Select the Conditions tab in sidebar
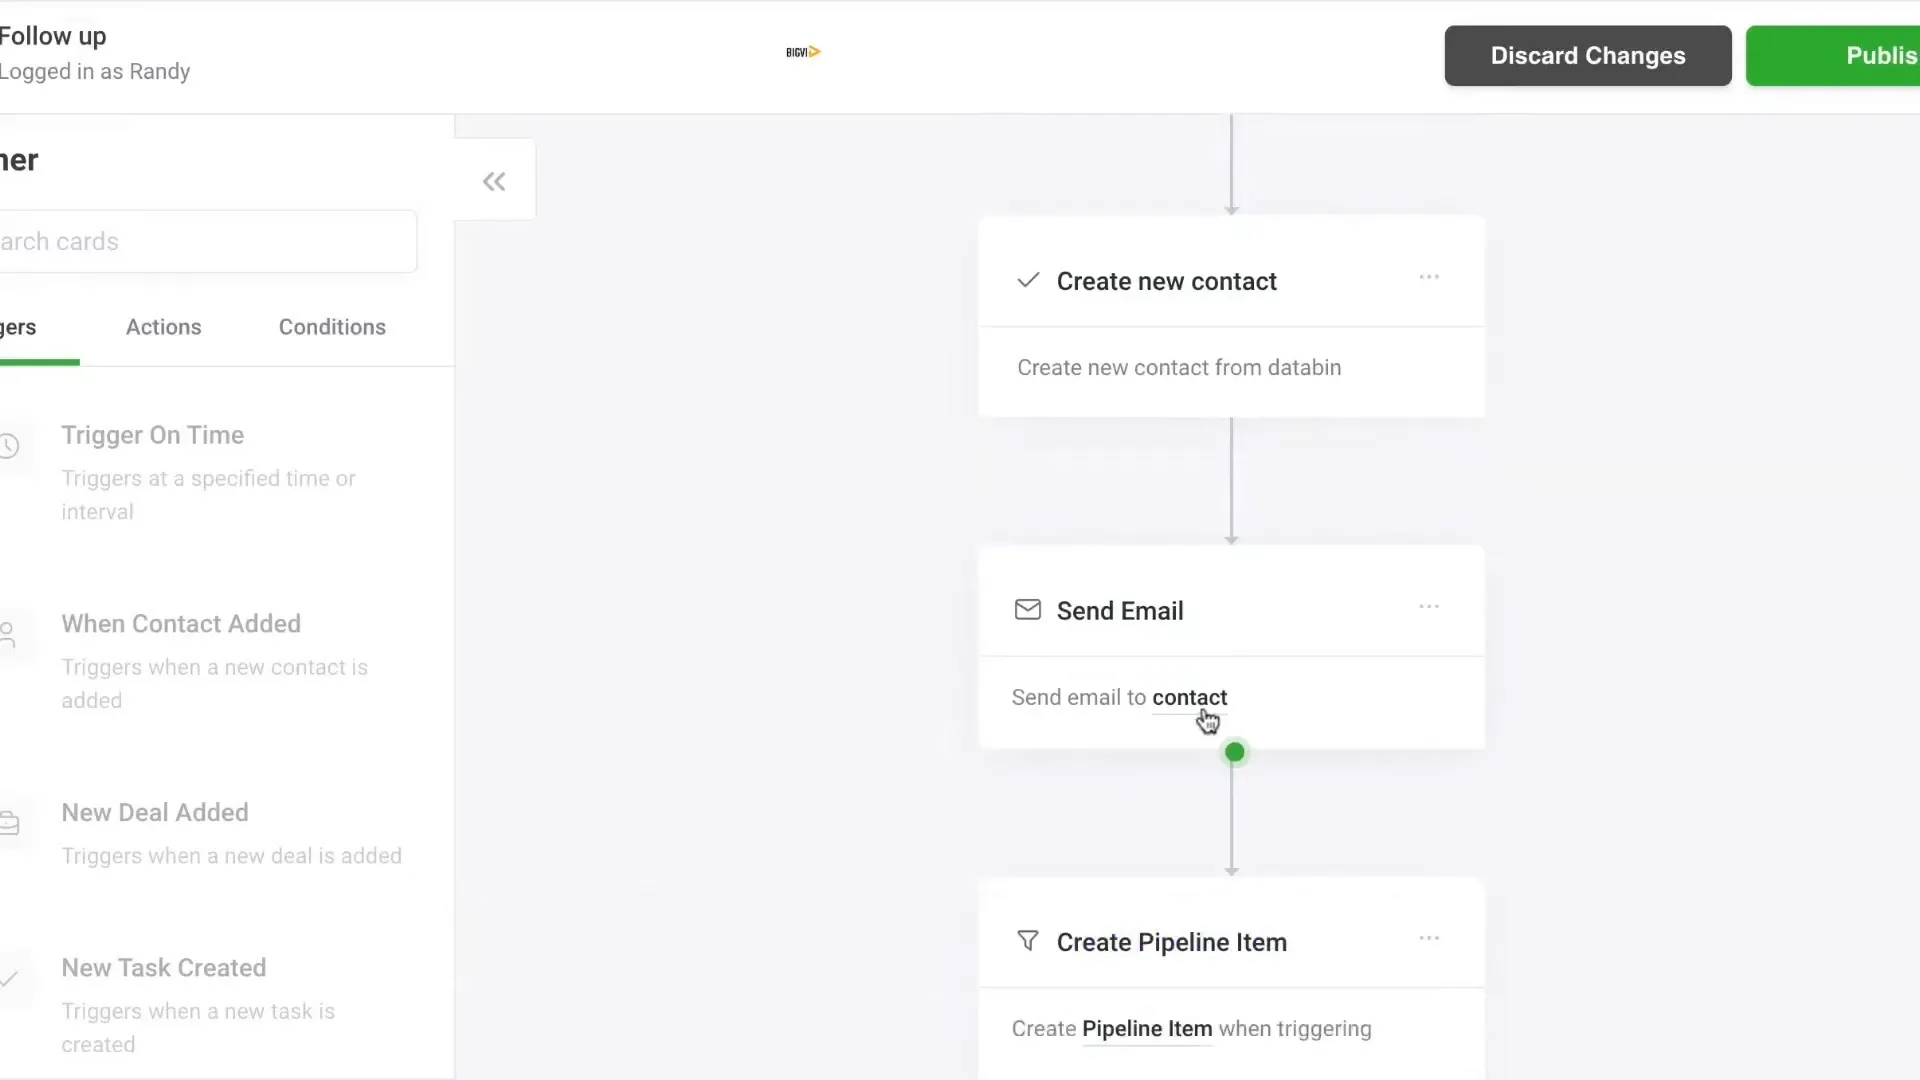 (332, 327)
